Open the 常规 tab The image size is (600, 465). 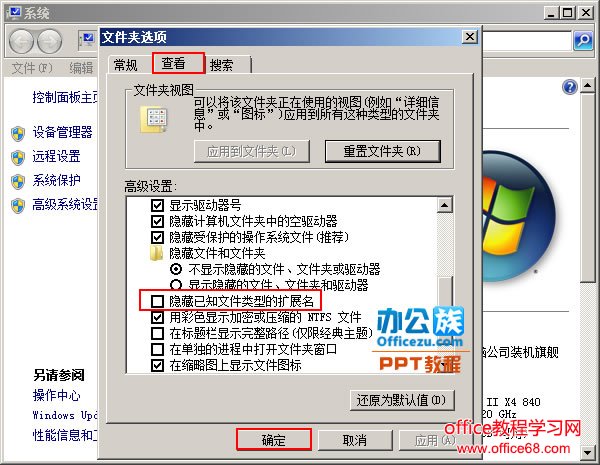click(x=128, y=65)
